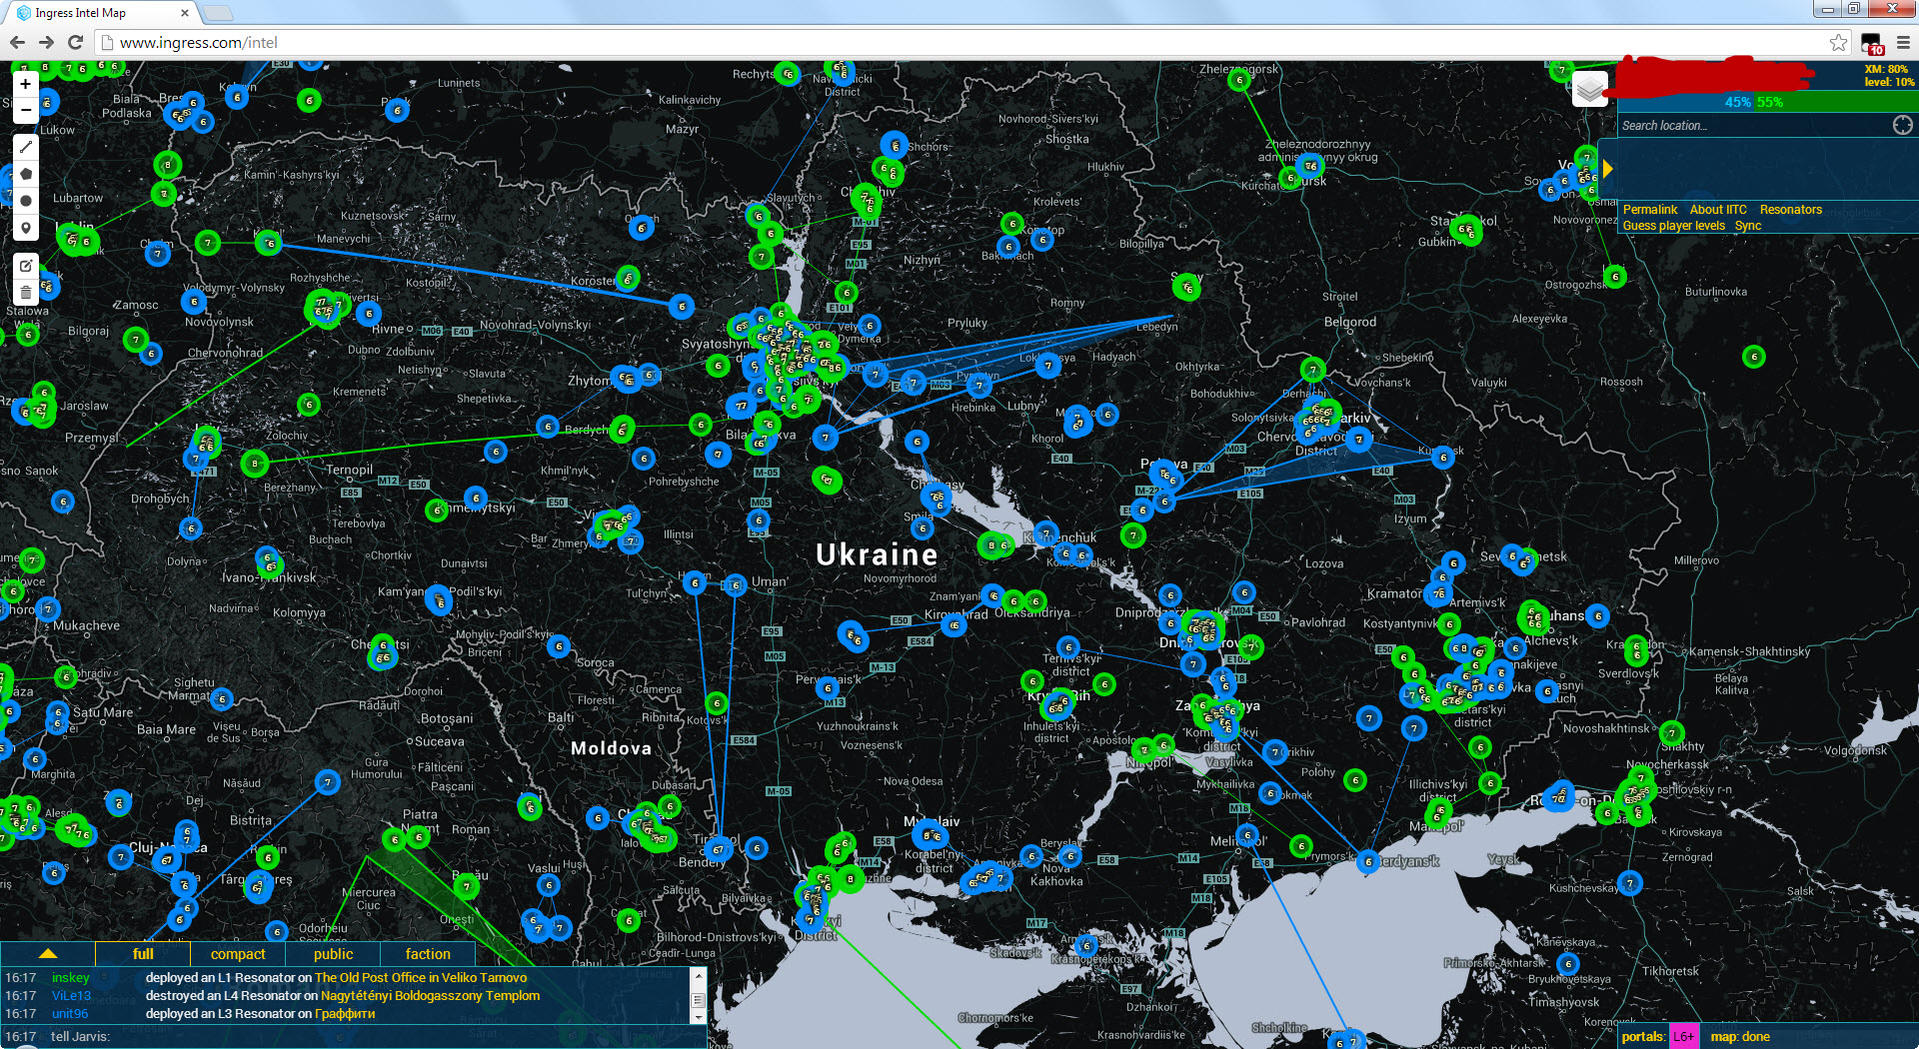This screenshot has height=1049, width=1919.
Task: Click the current location crosshair icon
Action: coord(1902,125)
